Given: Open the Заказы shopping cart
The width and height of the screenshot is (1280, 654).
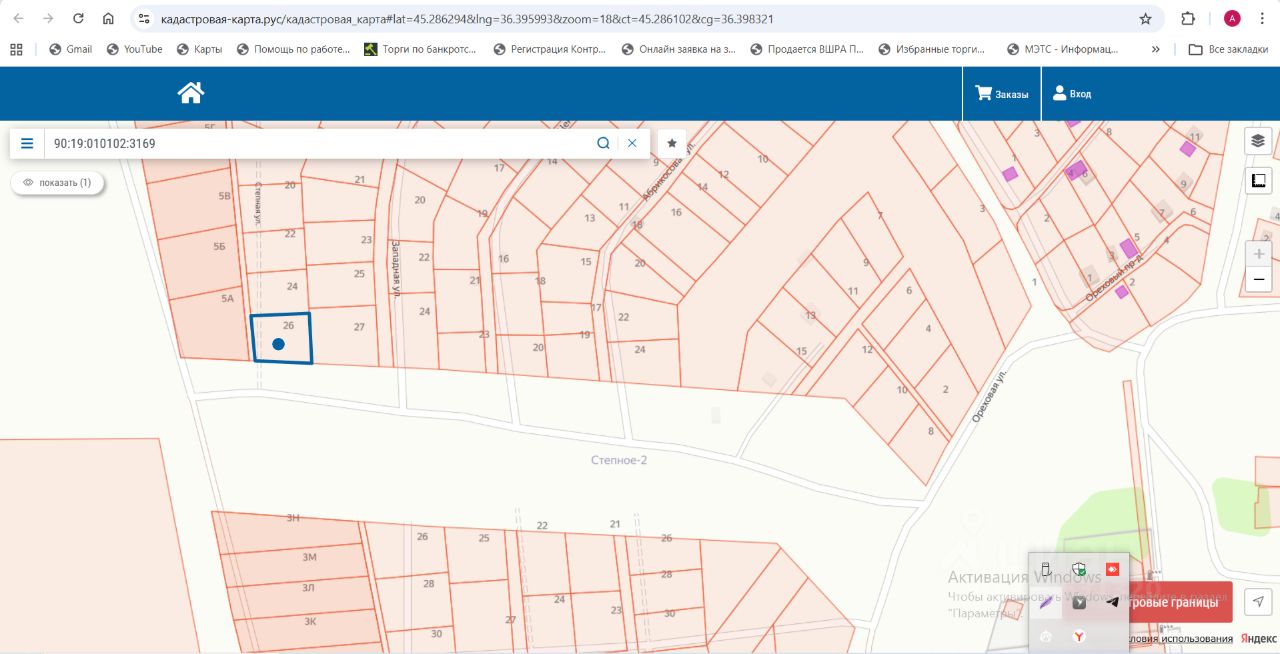Looking at the screenshot, I should [x=1002, y=94].
